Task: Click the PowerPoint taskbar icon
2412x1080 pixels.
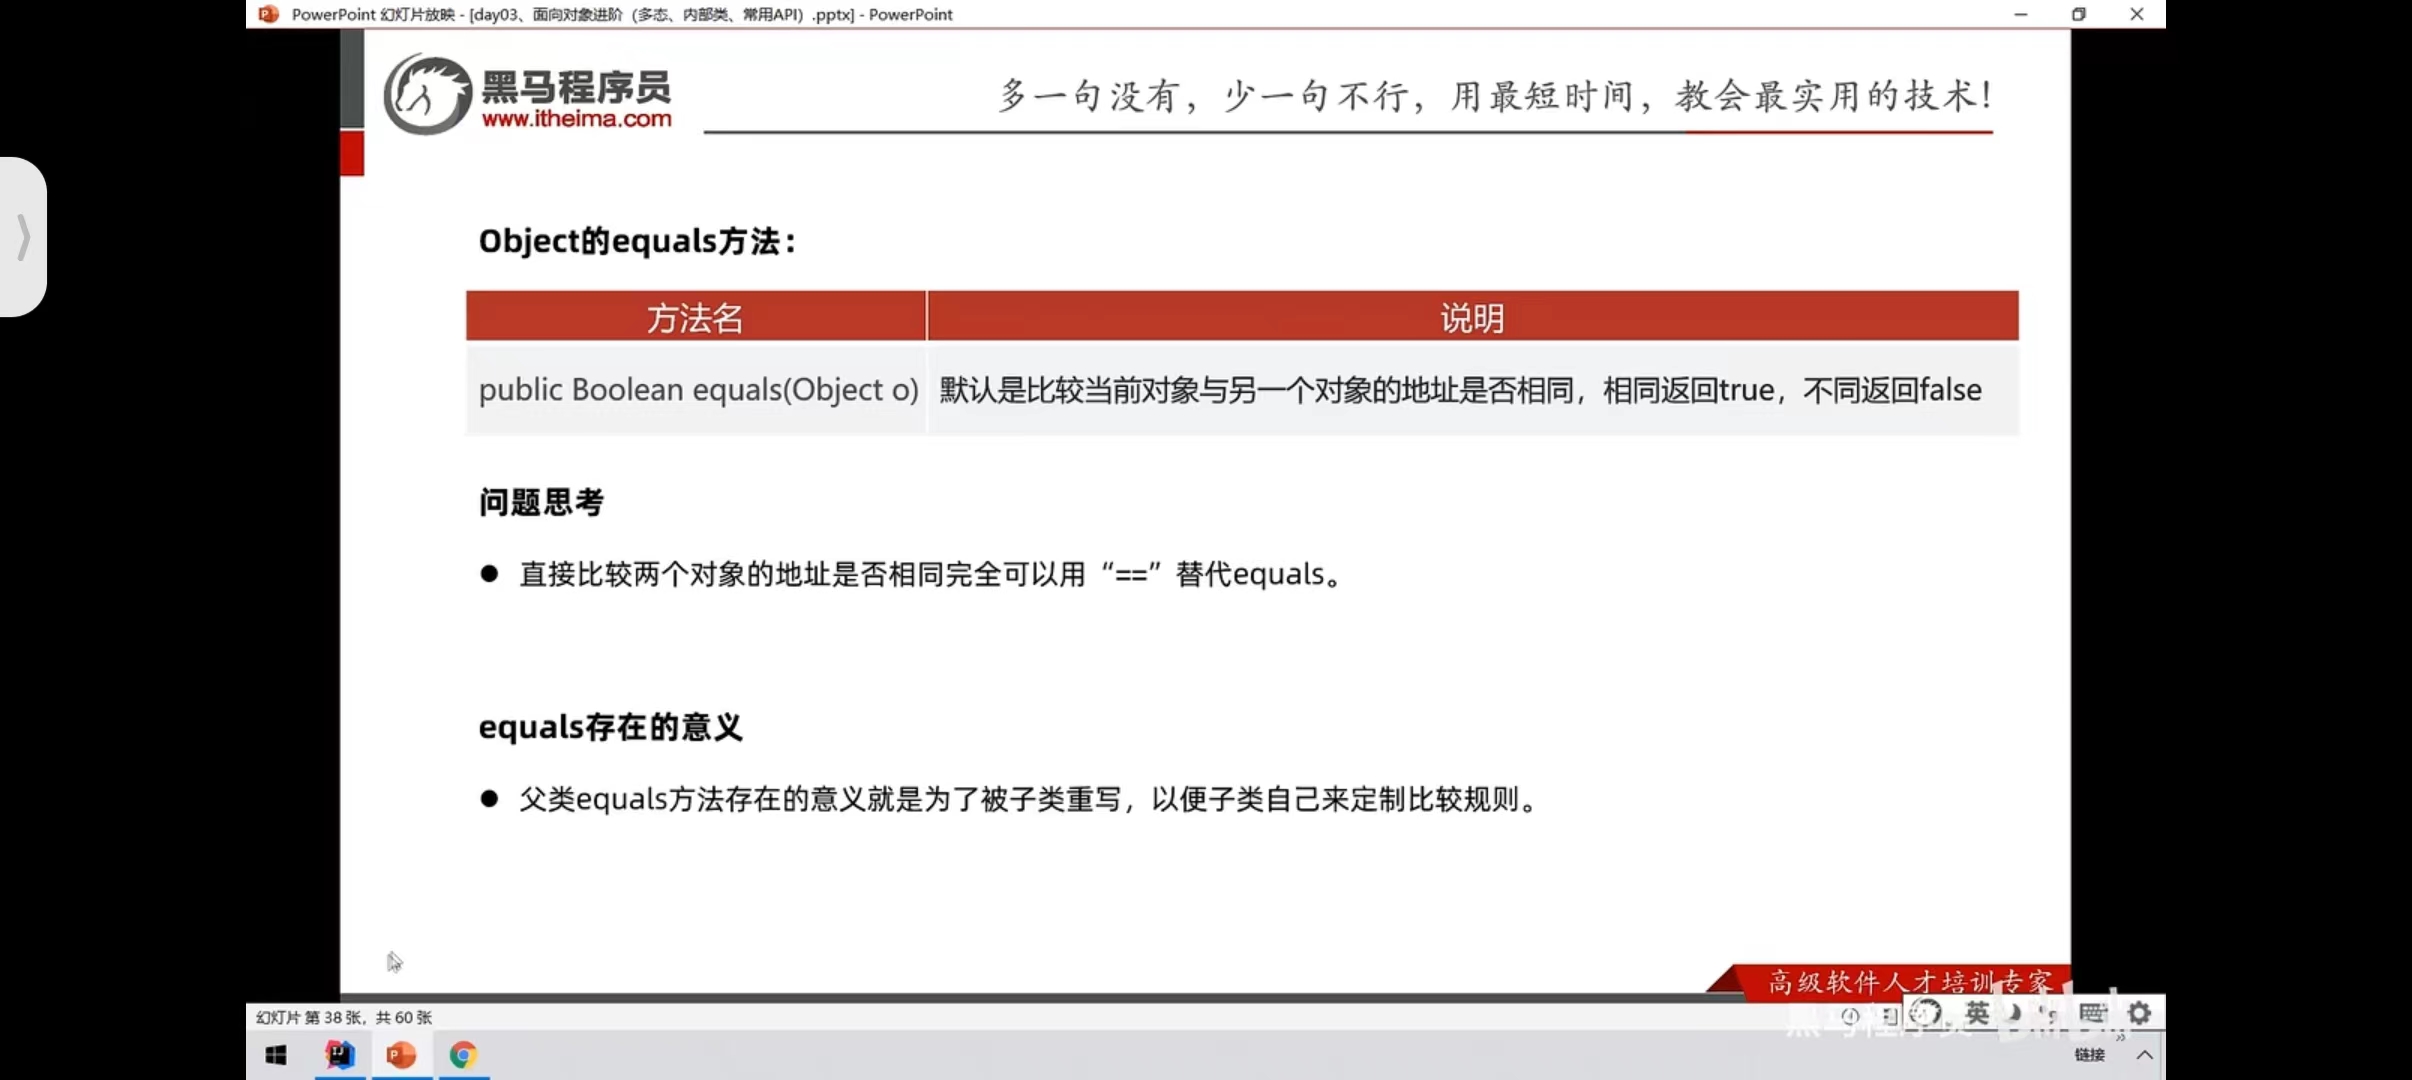Action: tap(401, 1055)
